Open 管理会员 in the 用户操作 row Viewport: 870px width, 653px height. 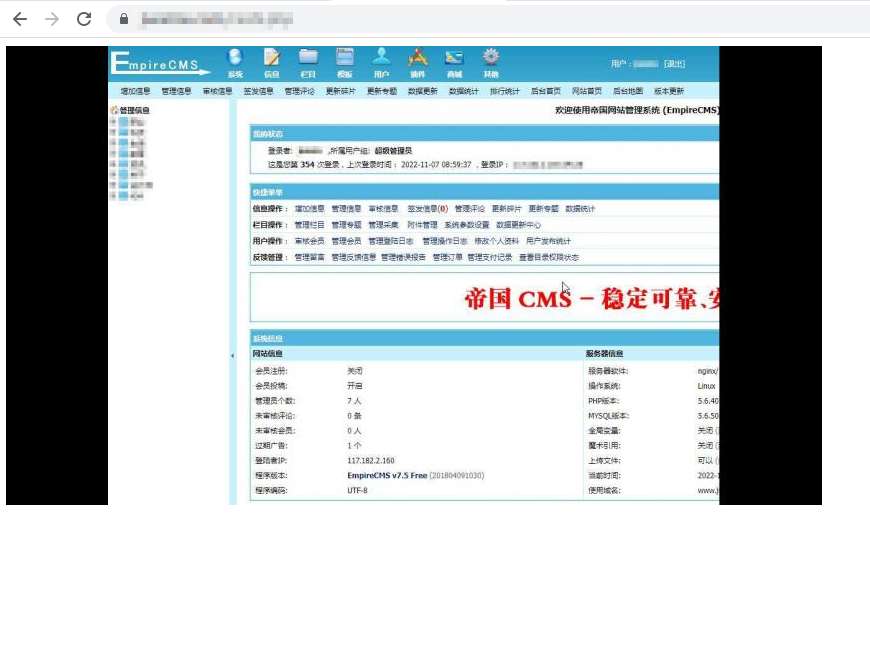346,241
